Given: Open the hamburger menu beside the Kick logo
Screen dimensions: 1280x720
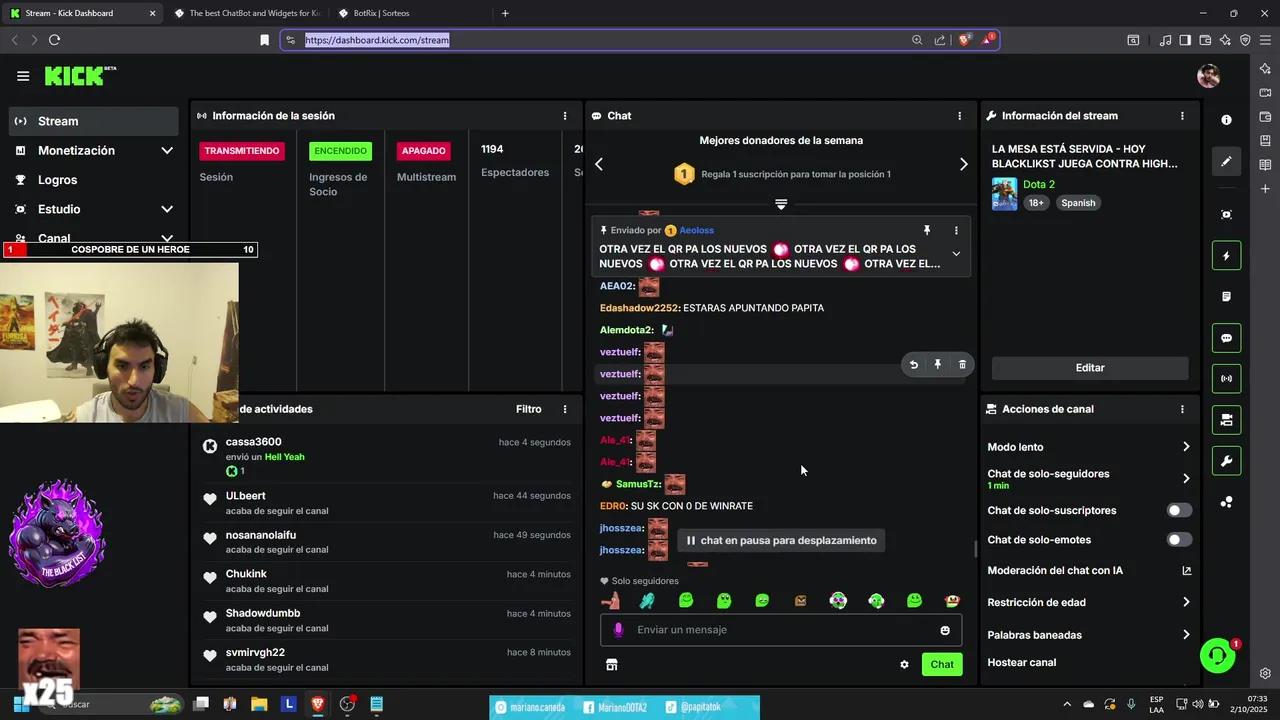Looking at the screenshot, I should [x=23, y=76].
